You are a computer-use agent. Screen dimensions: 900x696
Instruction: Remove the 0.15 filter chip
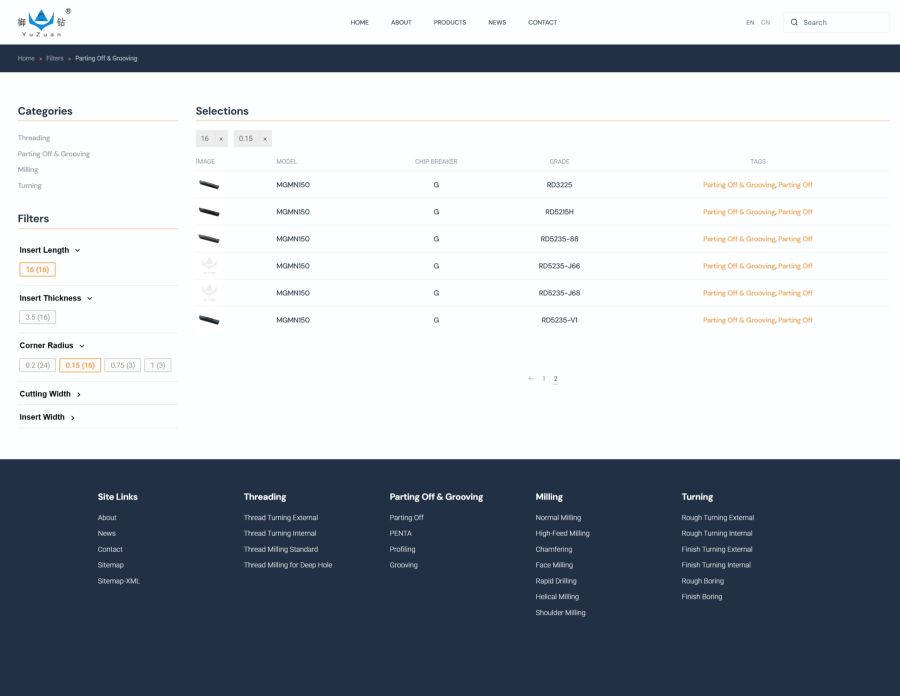click(x=265, y=139)
